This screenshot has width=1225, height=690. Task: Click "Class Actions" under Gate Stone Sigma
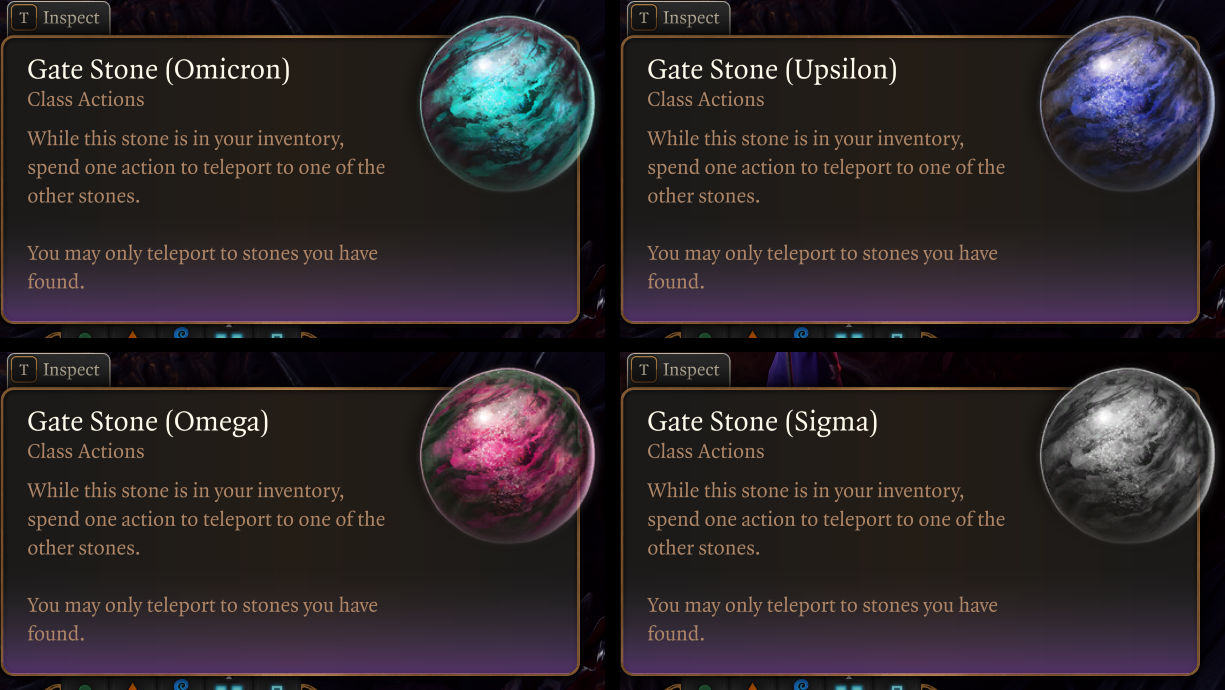(x=706, y=452)
